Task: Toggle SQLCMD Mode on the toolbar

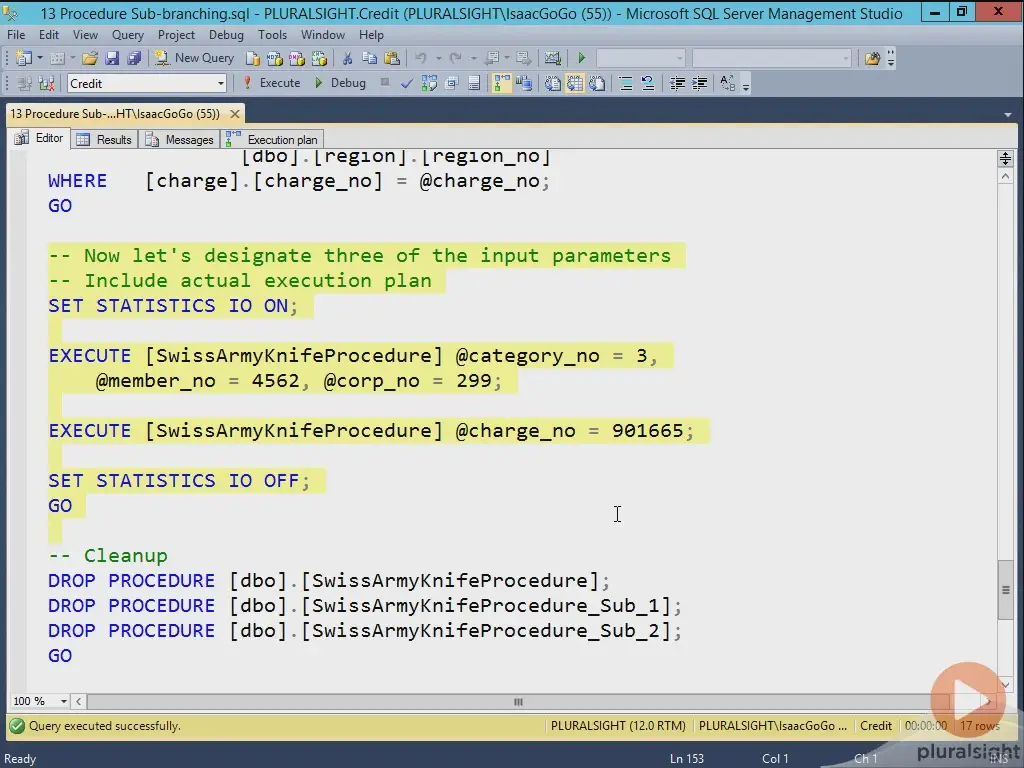Action: click(451, 83)
